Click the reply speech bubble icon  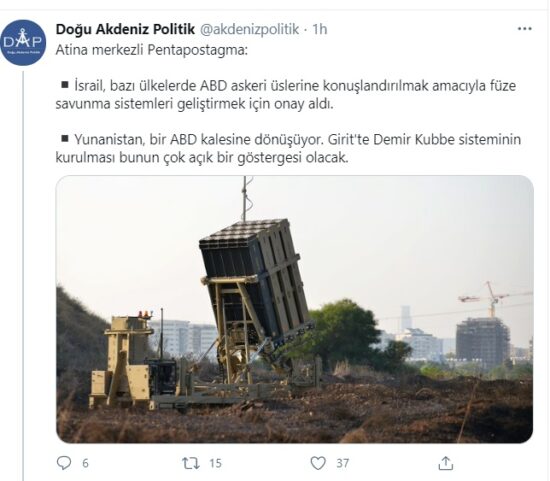click(x=63, y=463)
